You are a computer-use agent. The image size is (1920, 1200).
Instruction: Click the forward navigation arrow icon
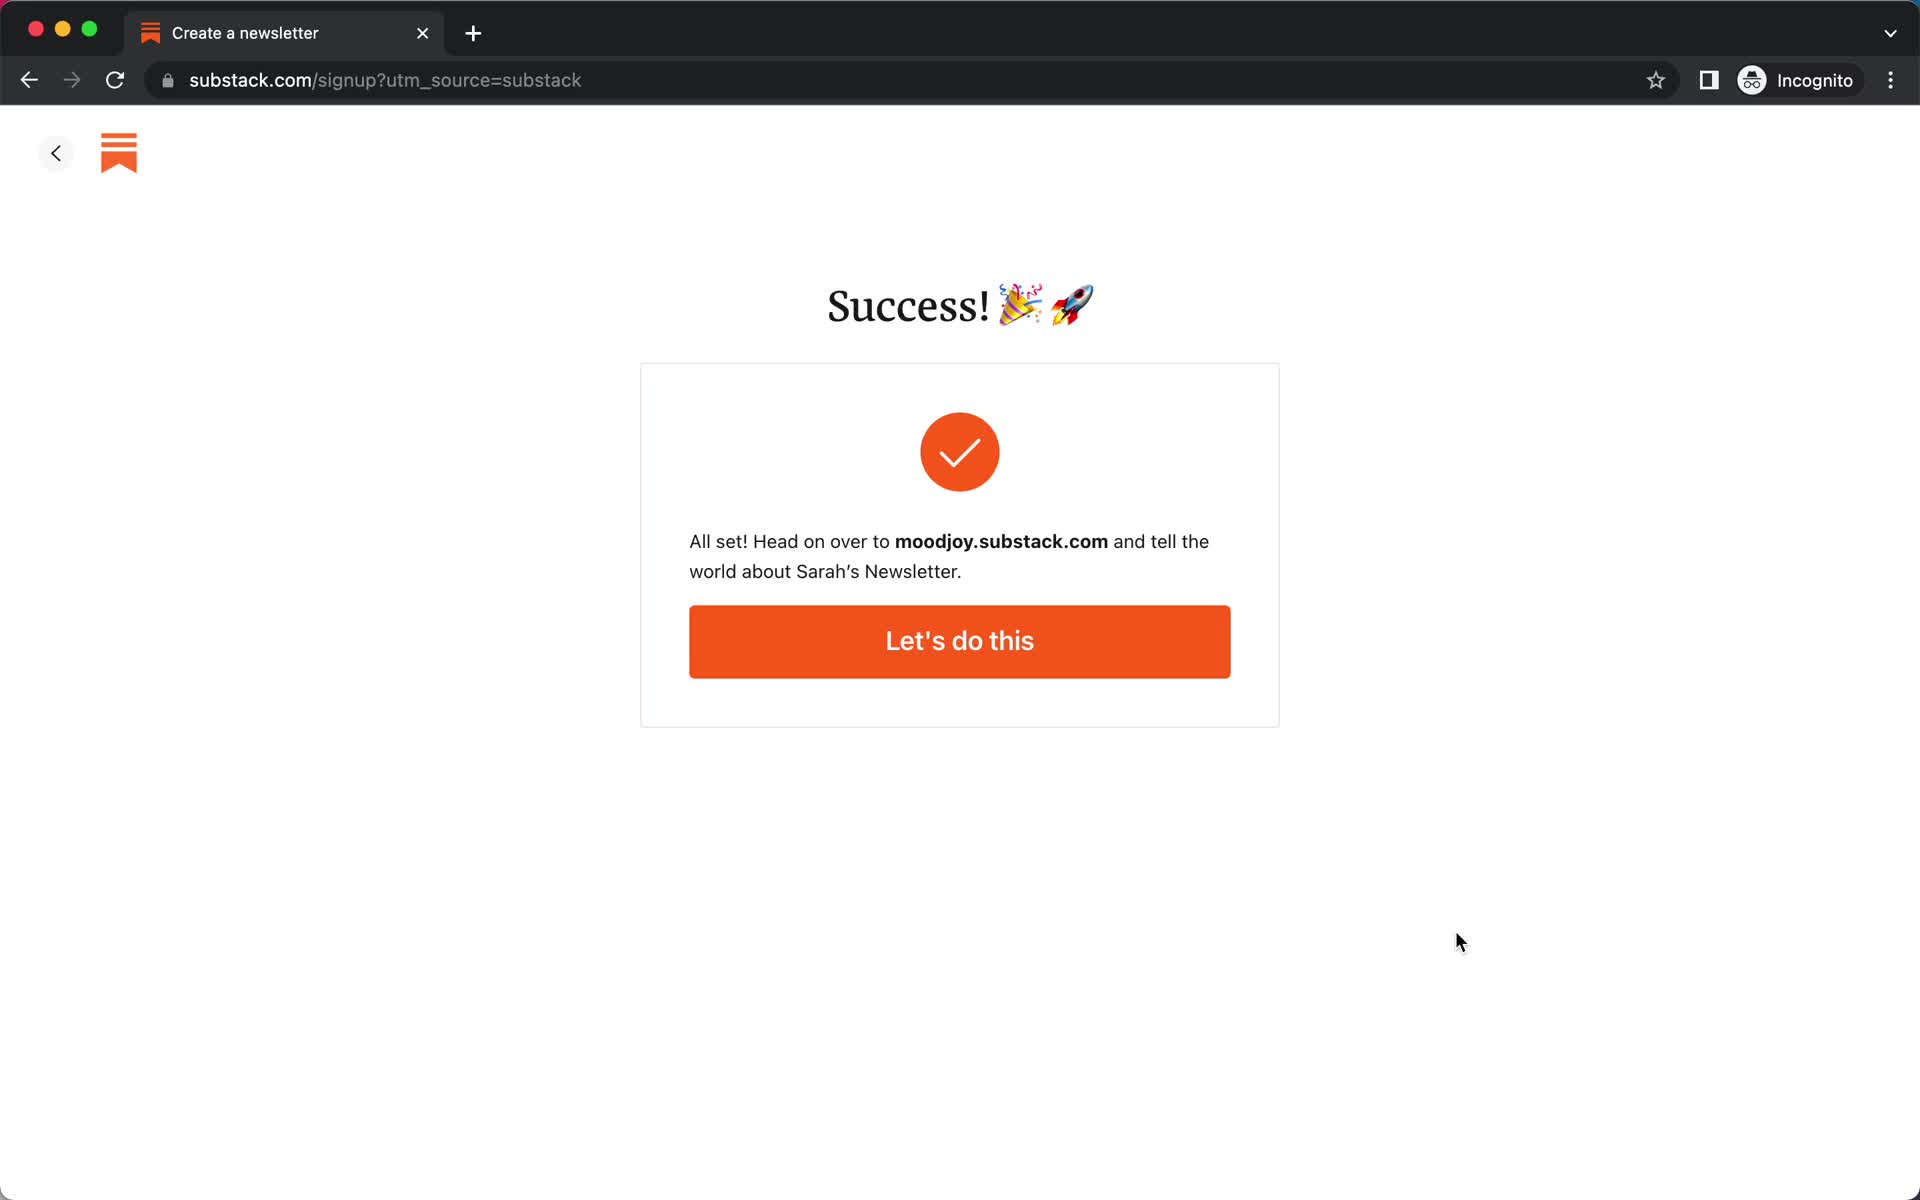pyautogui.click(x=70, y=80)
